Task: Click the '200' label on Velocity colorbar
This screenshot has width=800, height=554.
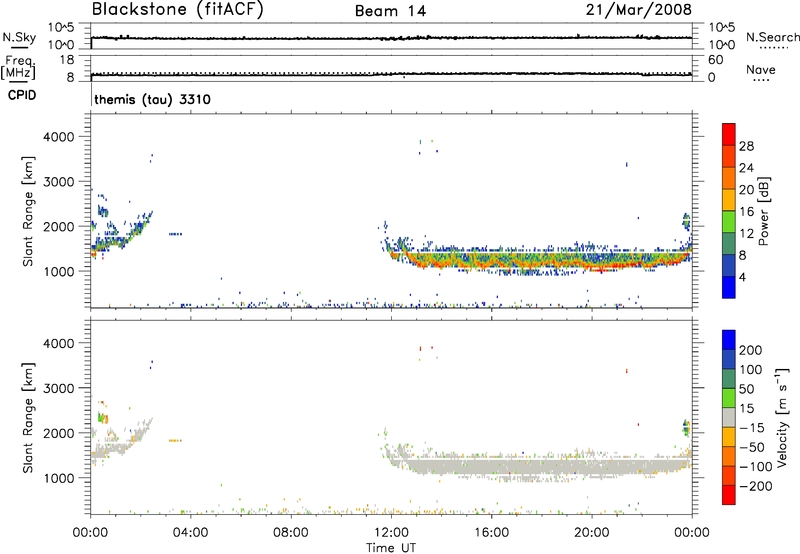Action: click(x=751, y=350)
